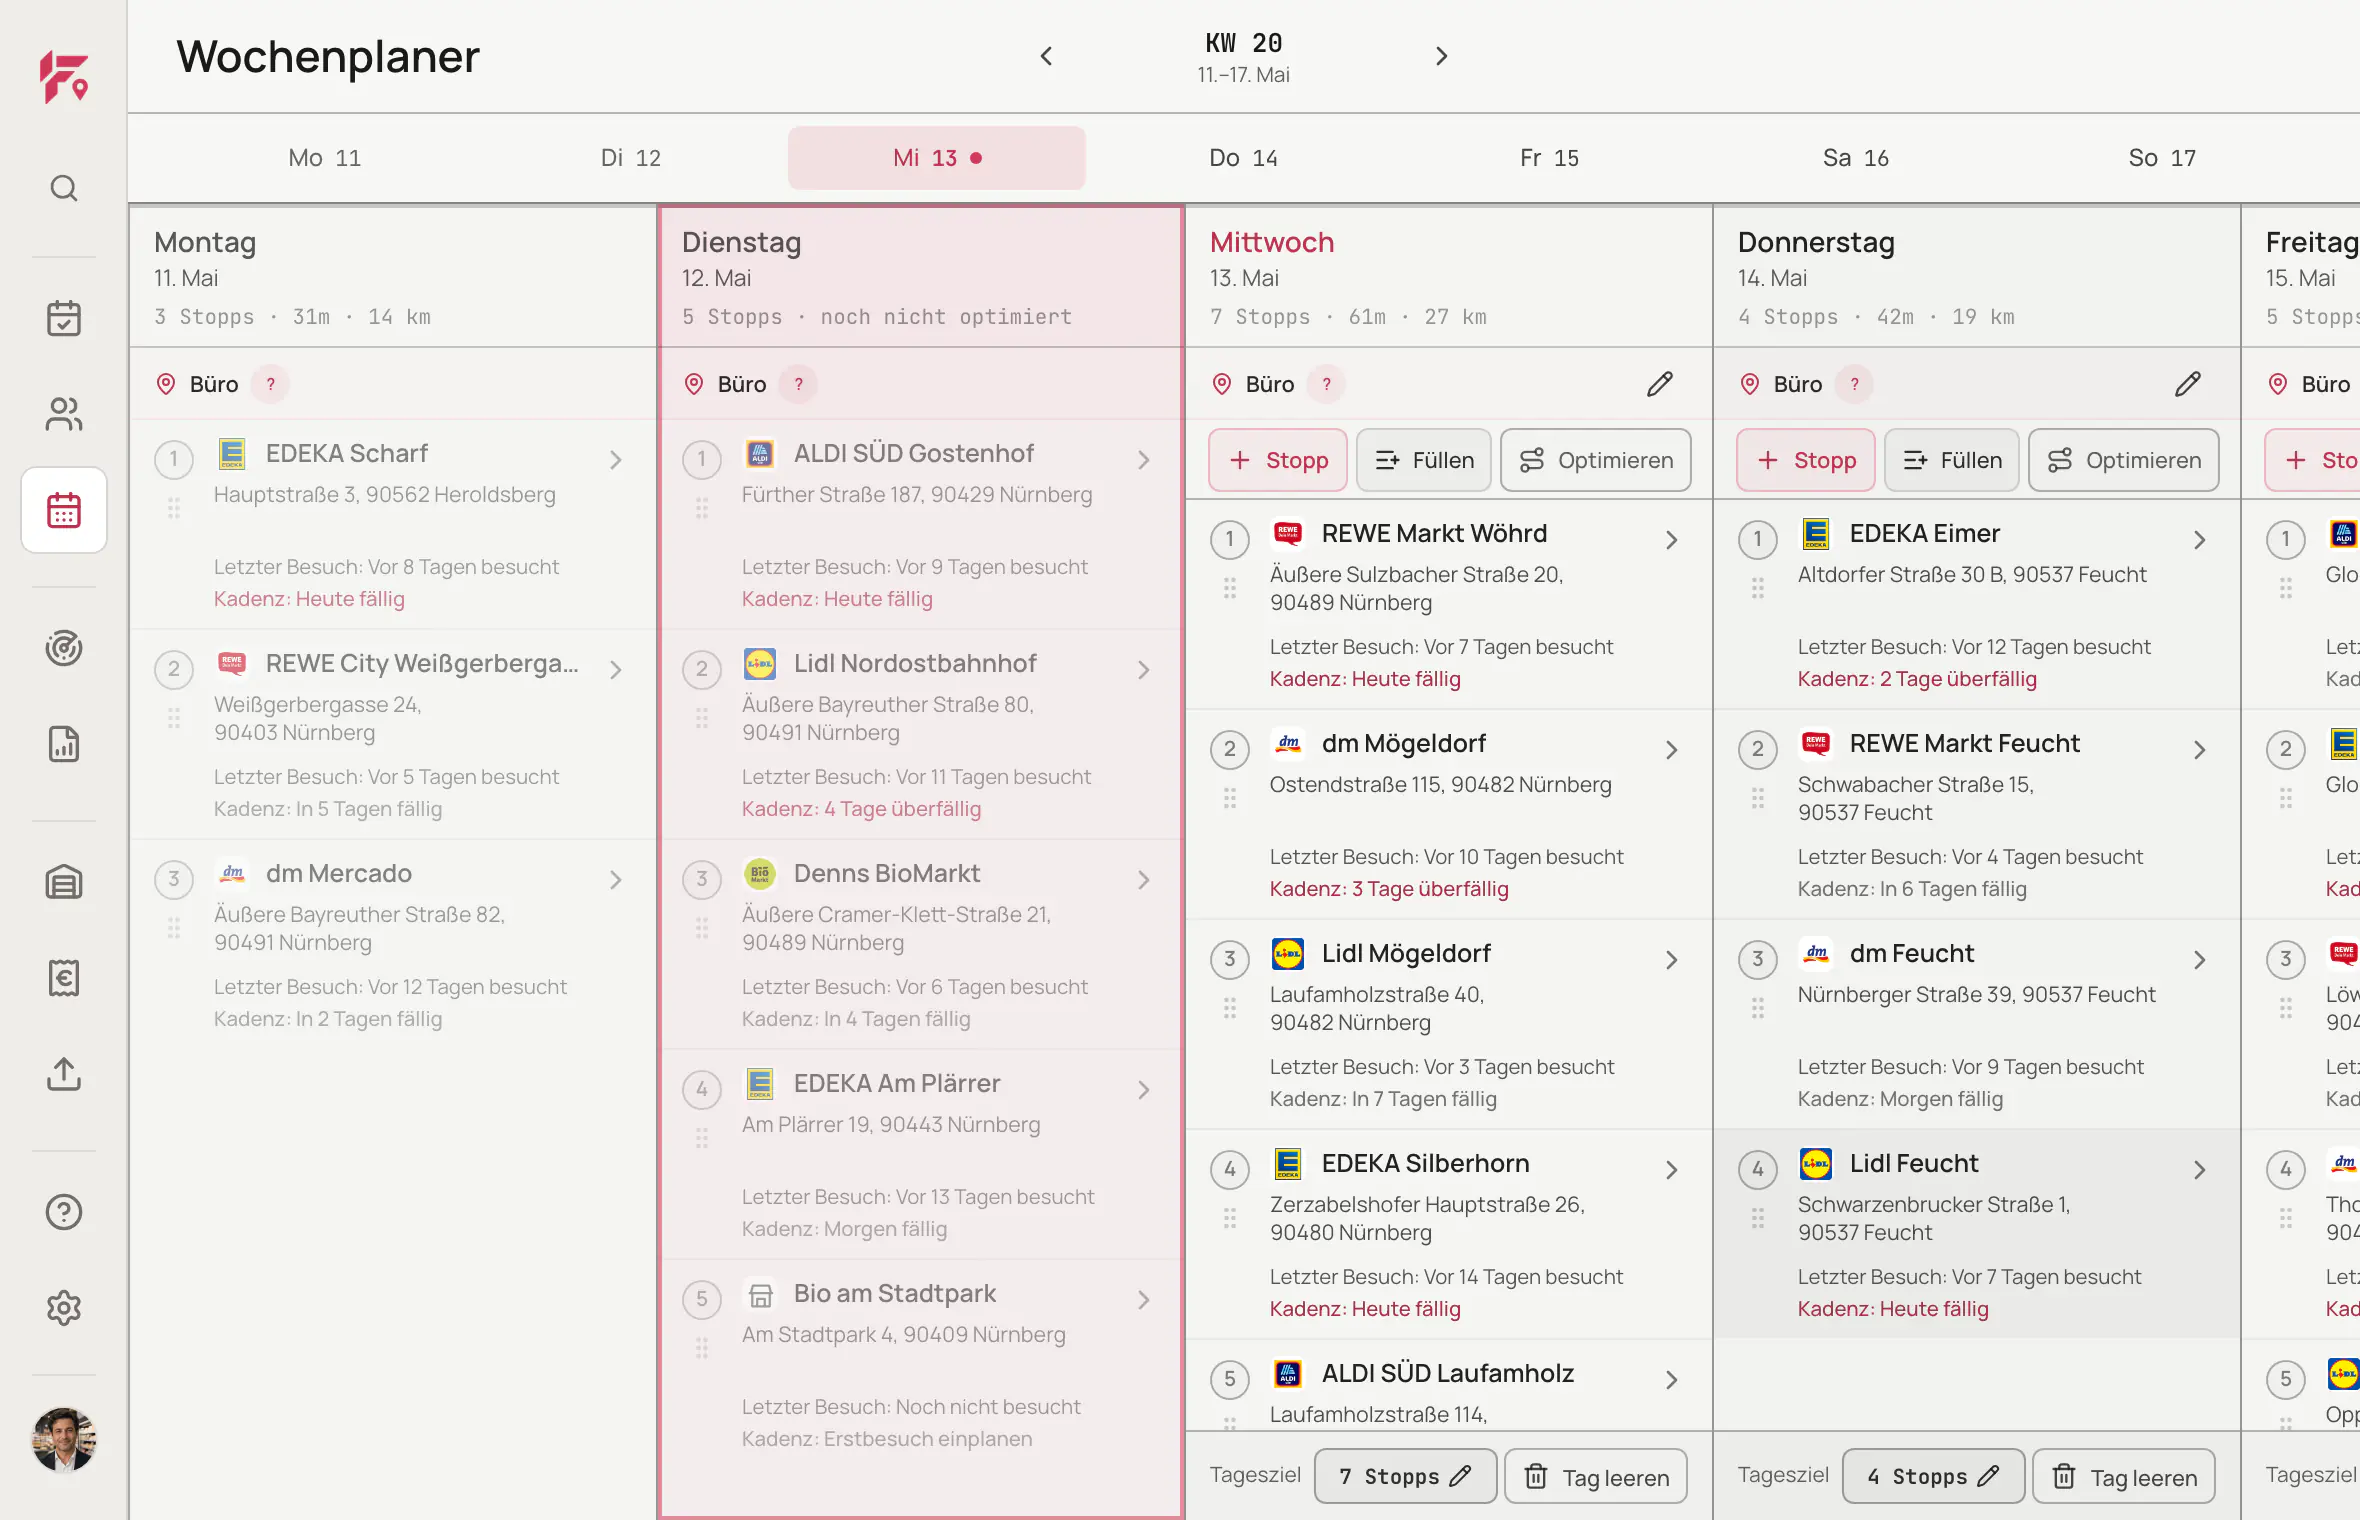Image resolution: width=2360 pixels, height=1520 pixels.
Task: Open the contacts people icon in sidebar
Action: point(64,413)
